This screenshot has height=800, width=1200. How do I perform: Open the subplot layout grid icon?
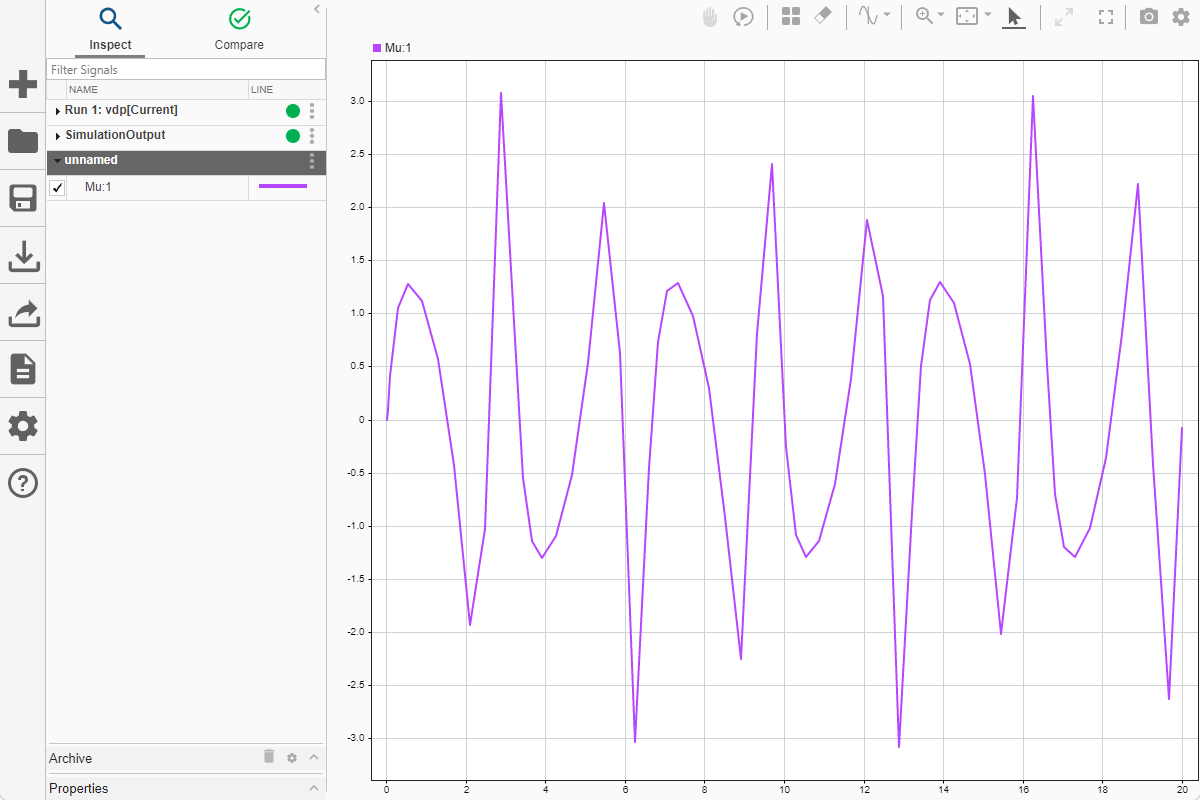point(790,16)
